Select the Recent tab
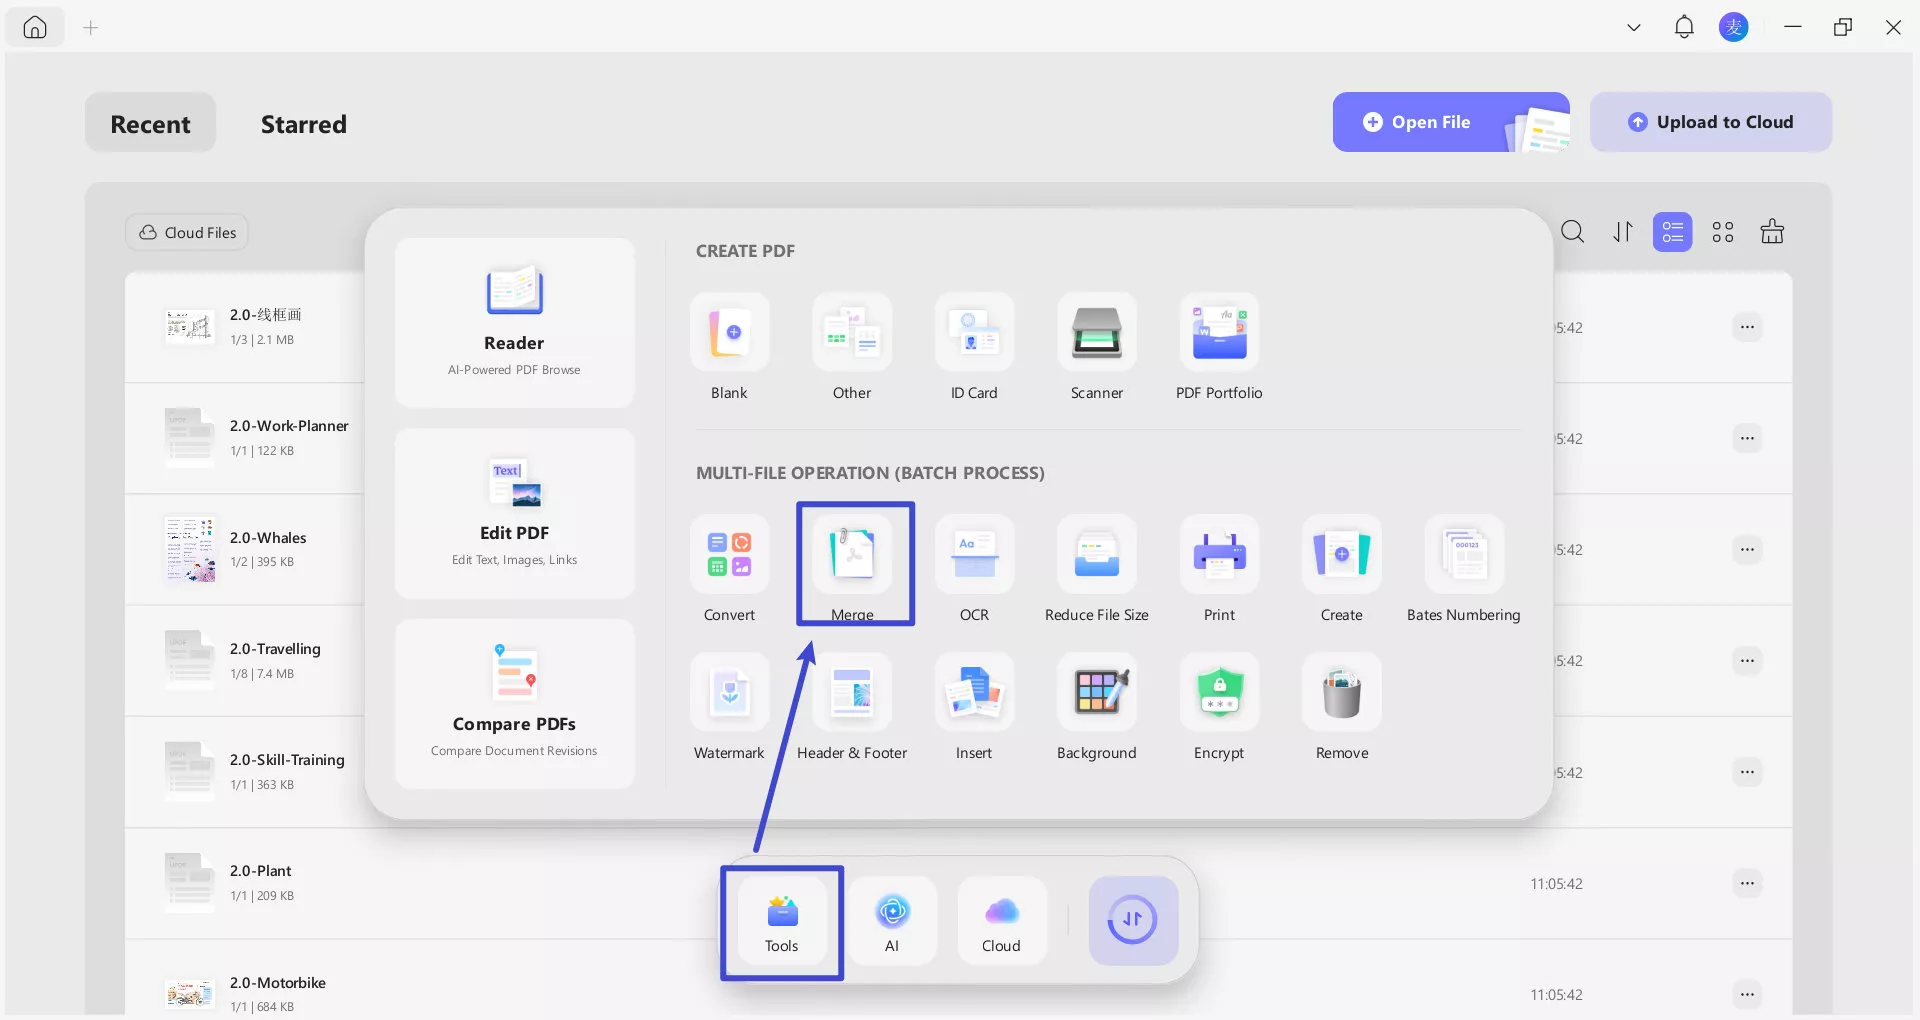Viewport: 1920px width, 1020px height. tap(150, 123)
